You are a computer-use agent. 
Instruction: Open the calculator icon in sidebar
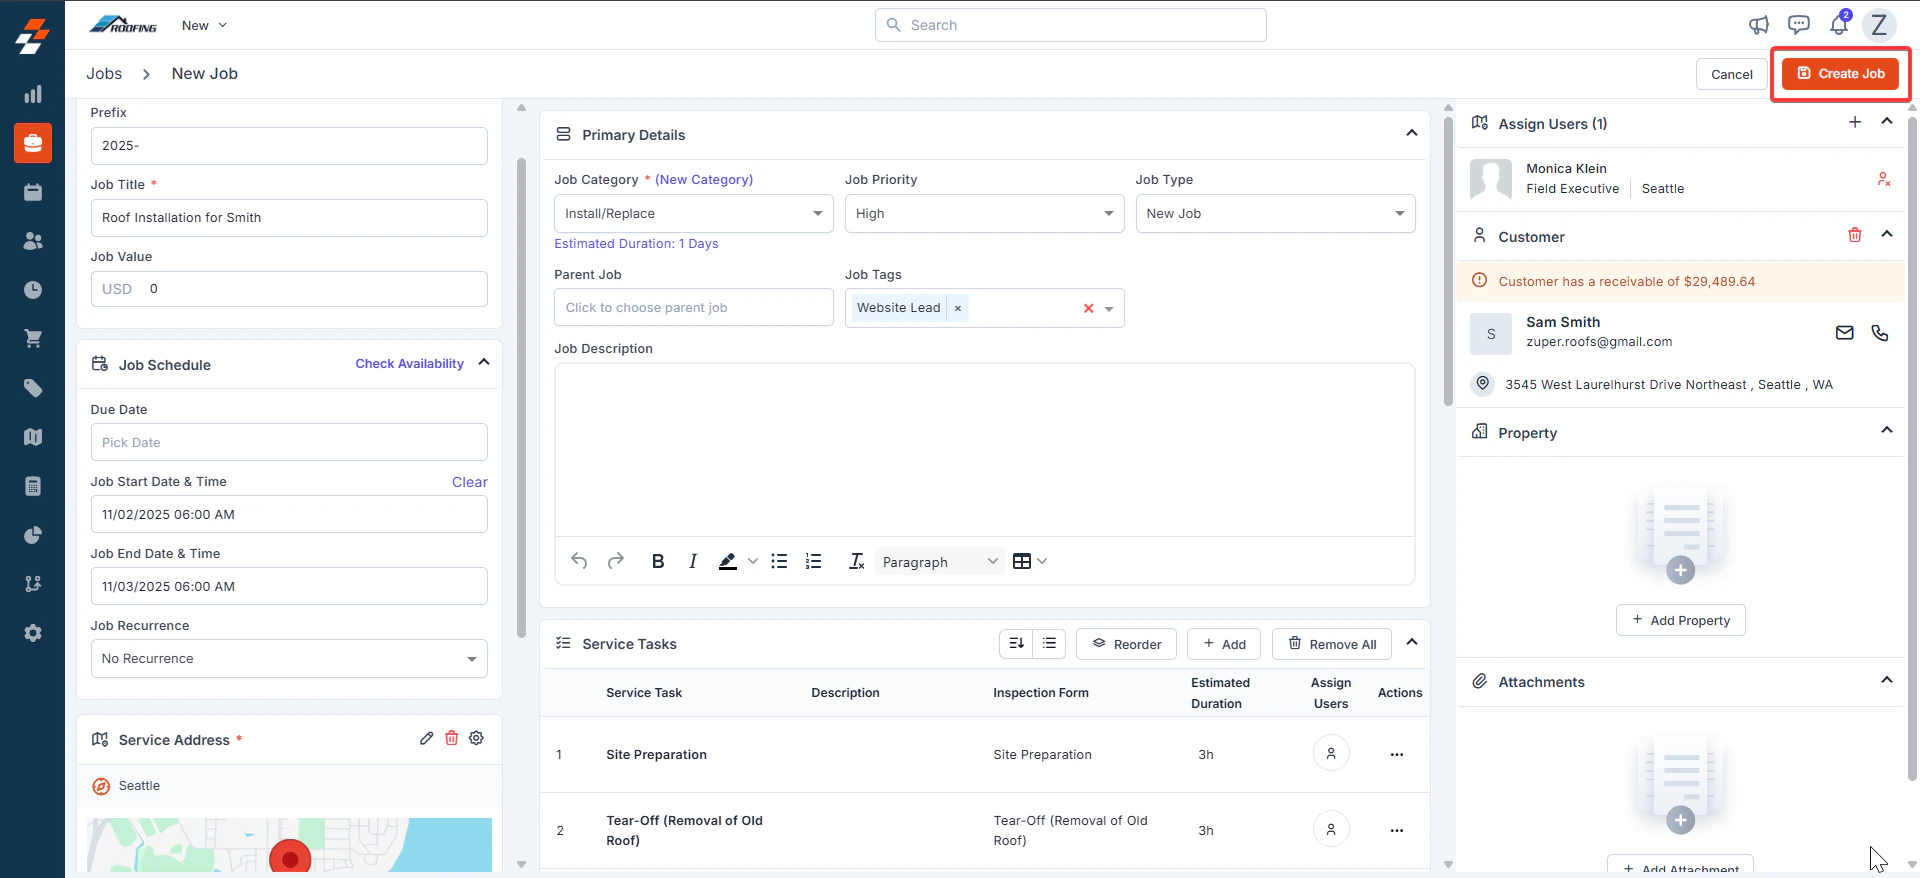tap(33, 486)
